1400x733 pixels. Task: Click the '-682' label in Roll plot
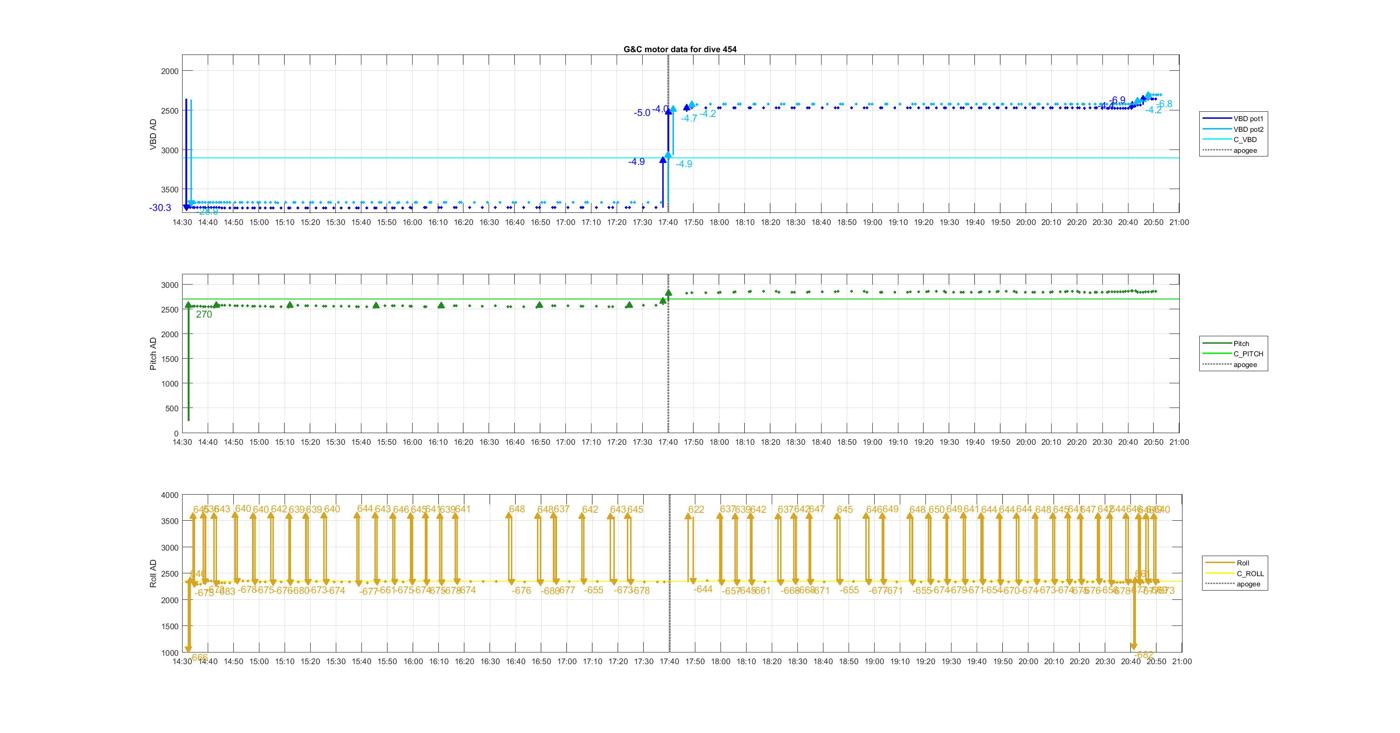click(x=1144, y=656)
